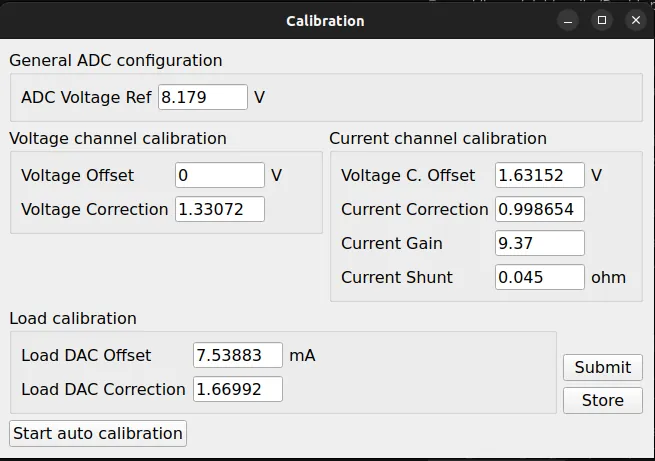Close the Calibration window
The width and height of the screenshot is (655, 461).
636,20
